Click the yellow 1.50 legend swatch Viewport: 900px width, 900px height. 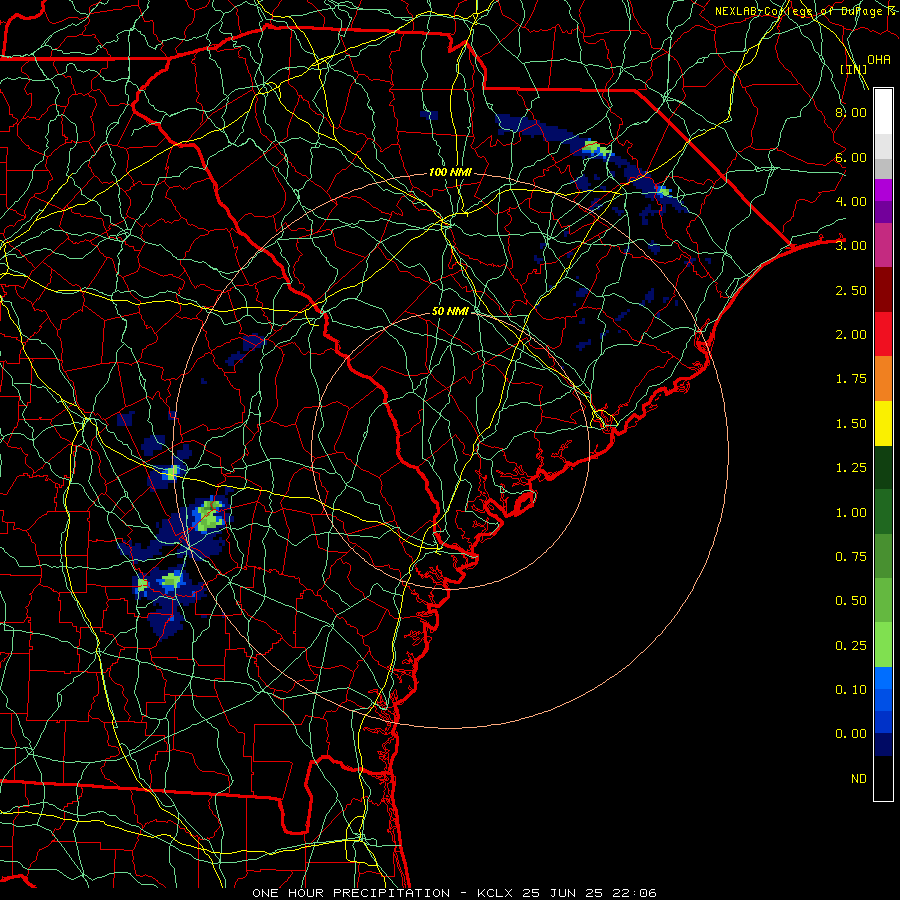pyautogui.click(x=883, y=424)
